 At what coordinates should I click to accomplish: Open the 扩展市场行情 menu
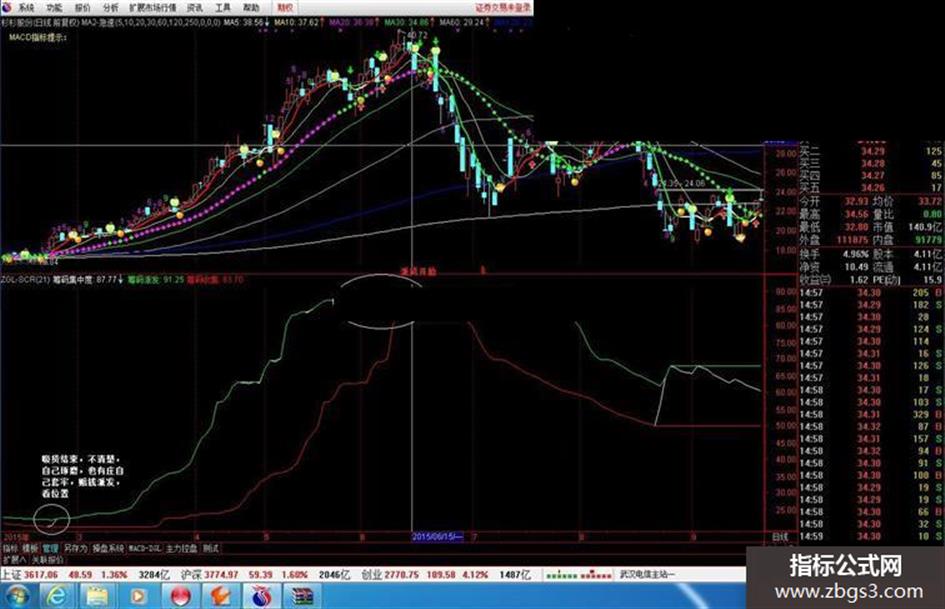coord(152,8)
